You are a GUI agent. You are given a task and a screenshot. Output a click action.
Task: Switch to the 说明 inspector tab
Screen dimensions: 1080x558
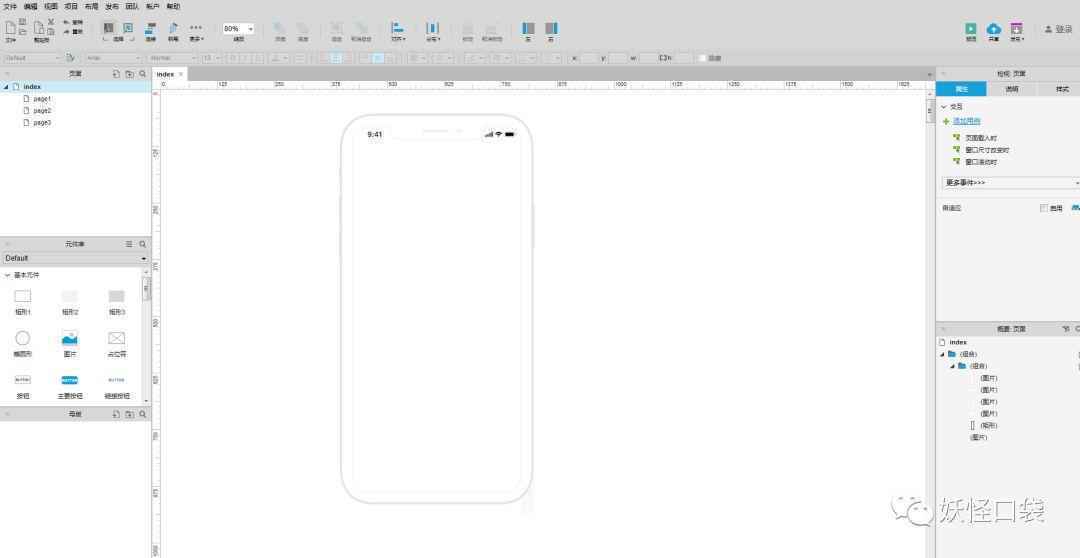[x=1012, y=90]
